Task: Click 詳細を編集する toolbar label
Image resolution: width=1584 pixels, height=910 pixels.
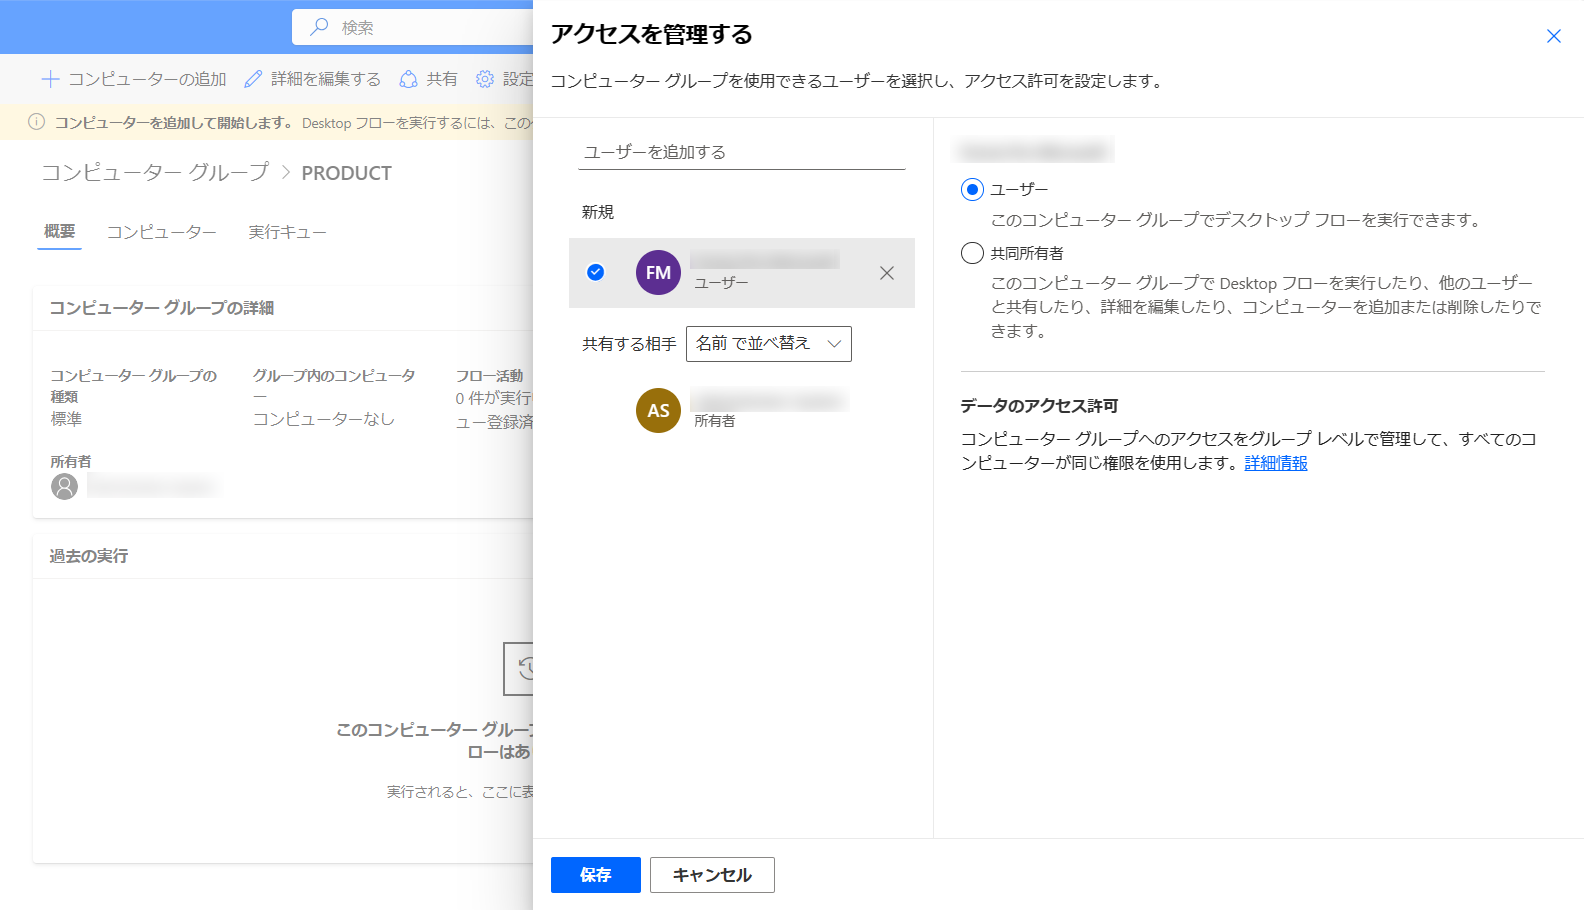Action: click(326, 79)
